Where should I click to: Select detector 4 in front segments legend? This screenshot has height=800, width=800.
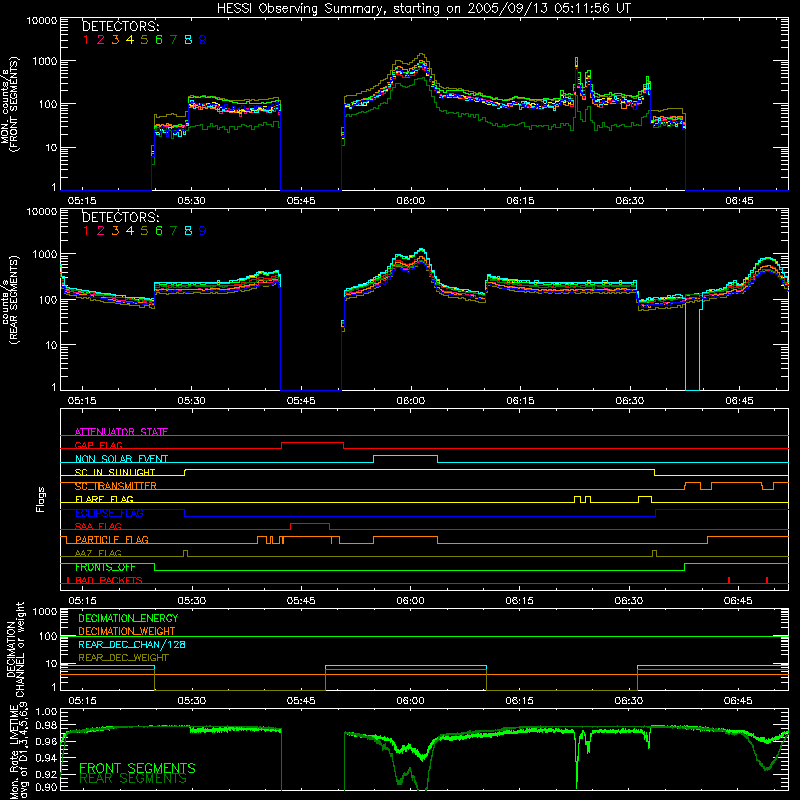click(130, 40)
